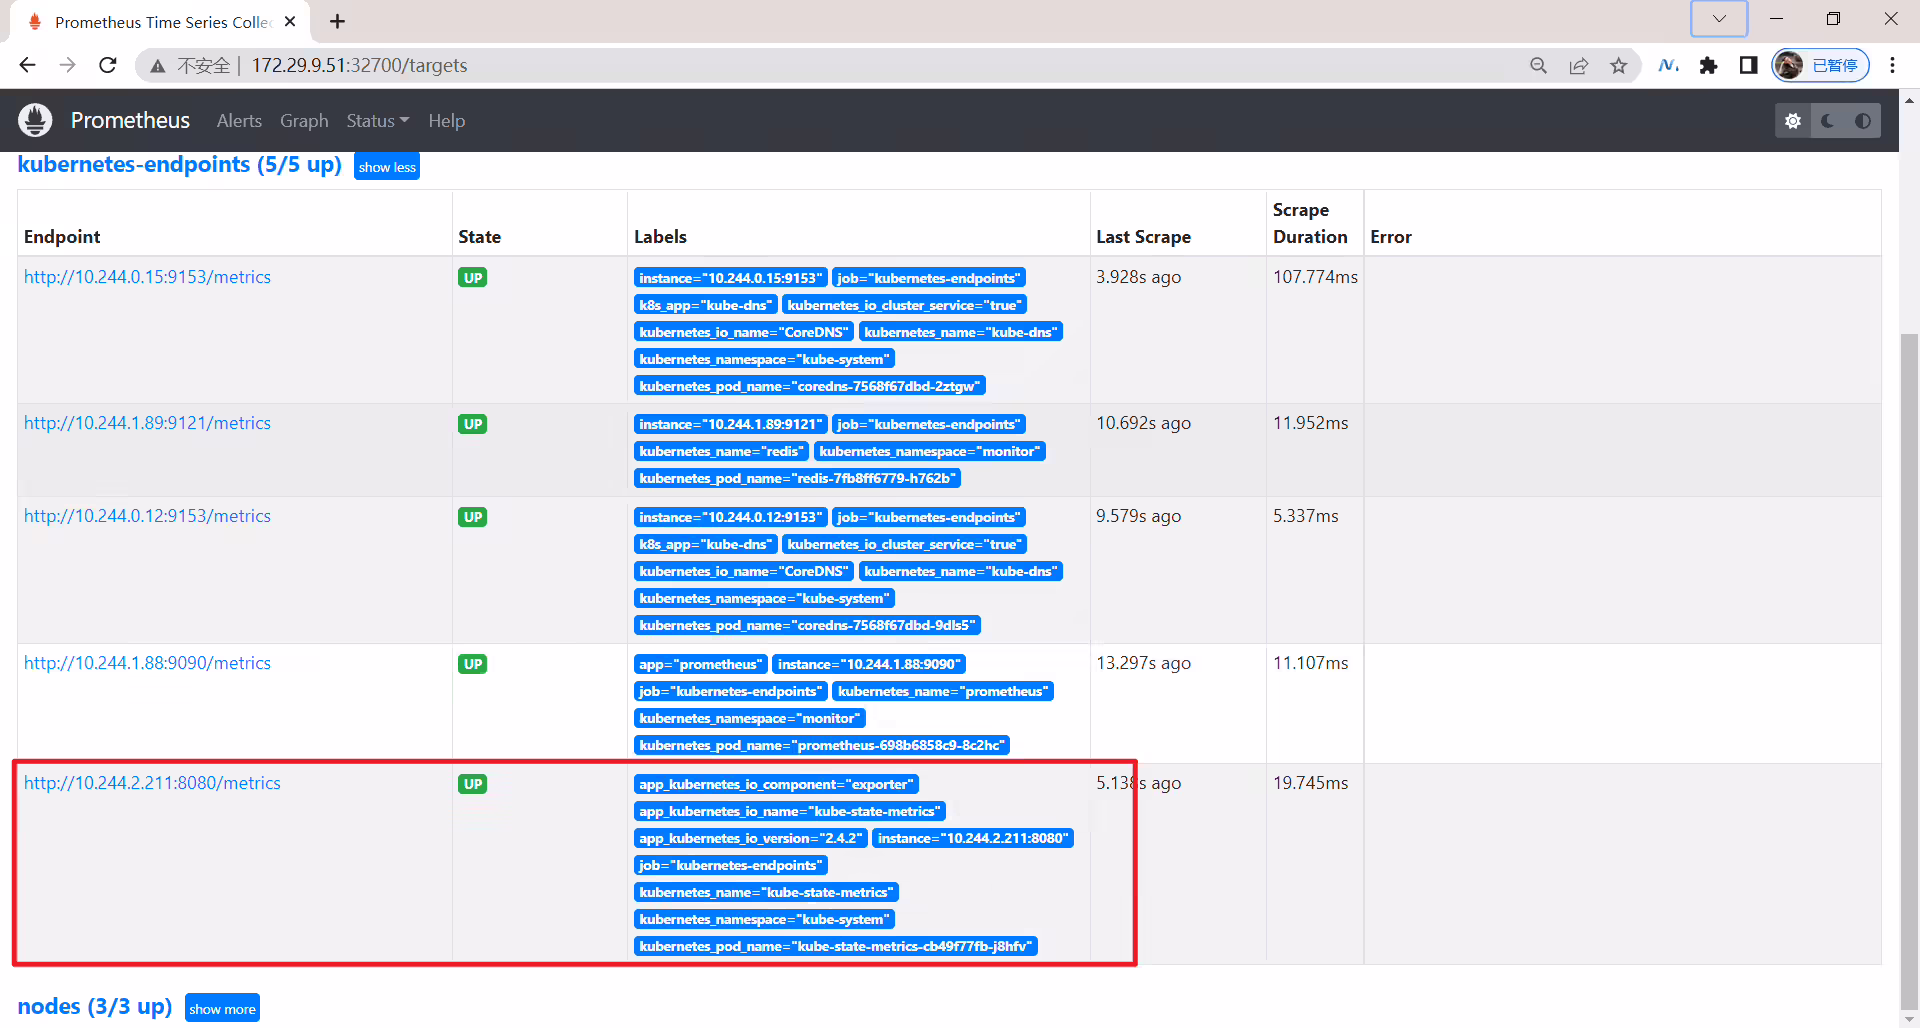This screenshot has width=1920, height=1028.
Task: Click the profile avatar button labeled 已暂停
Action: coord(1820,65)
